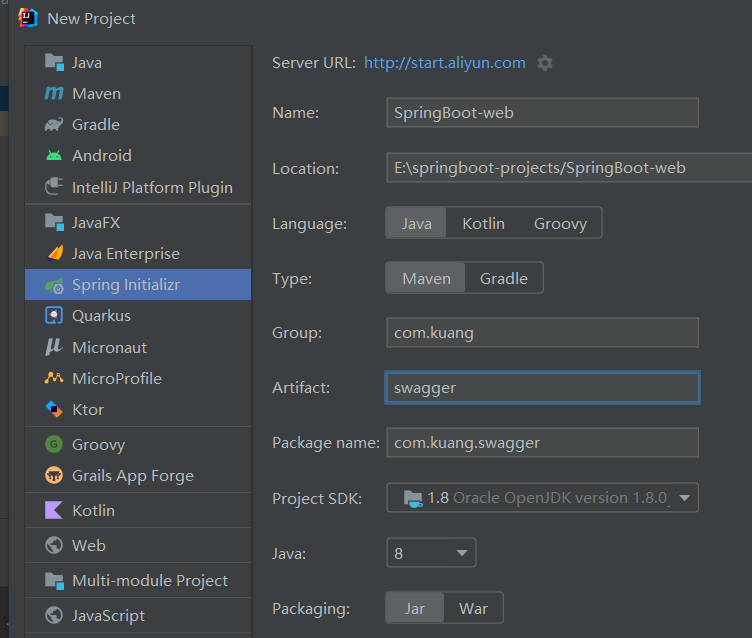Select IntelliJ Platform Plugin entry
Viewport: 752px width, 638px height.
pos(138,187)
